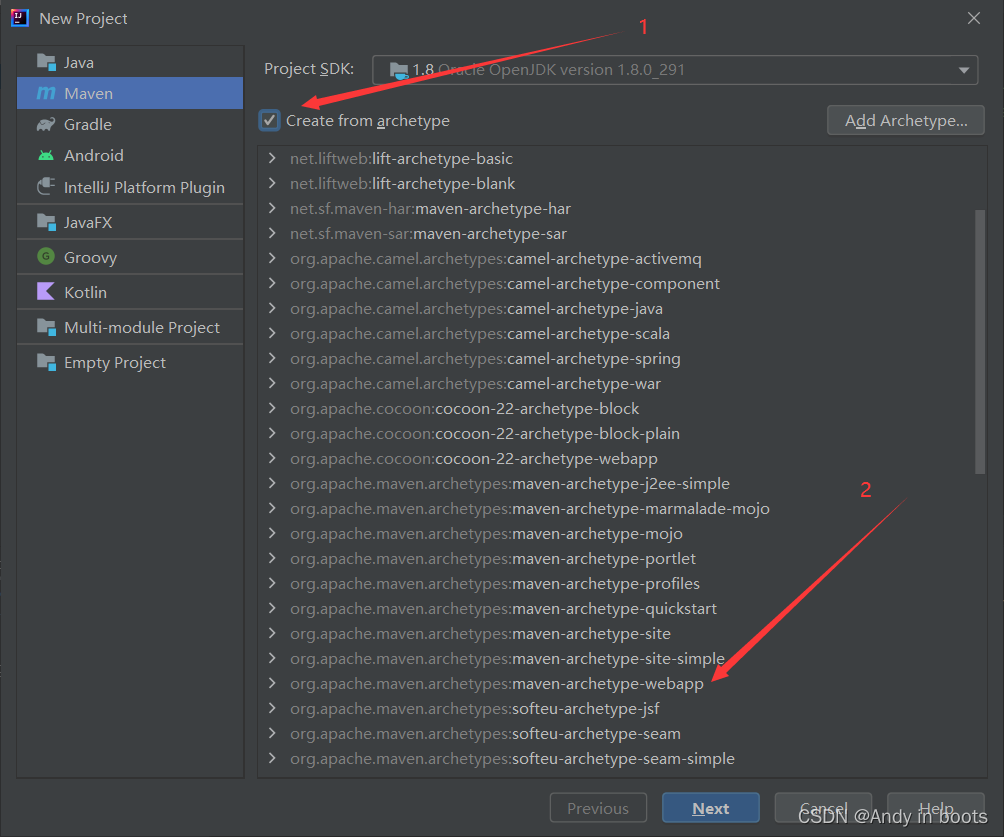The height and width of the screenshot is (837, 1004).
Task: Select IntelliJ Platform Plugin label
Action: pos(144,188)
